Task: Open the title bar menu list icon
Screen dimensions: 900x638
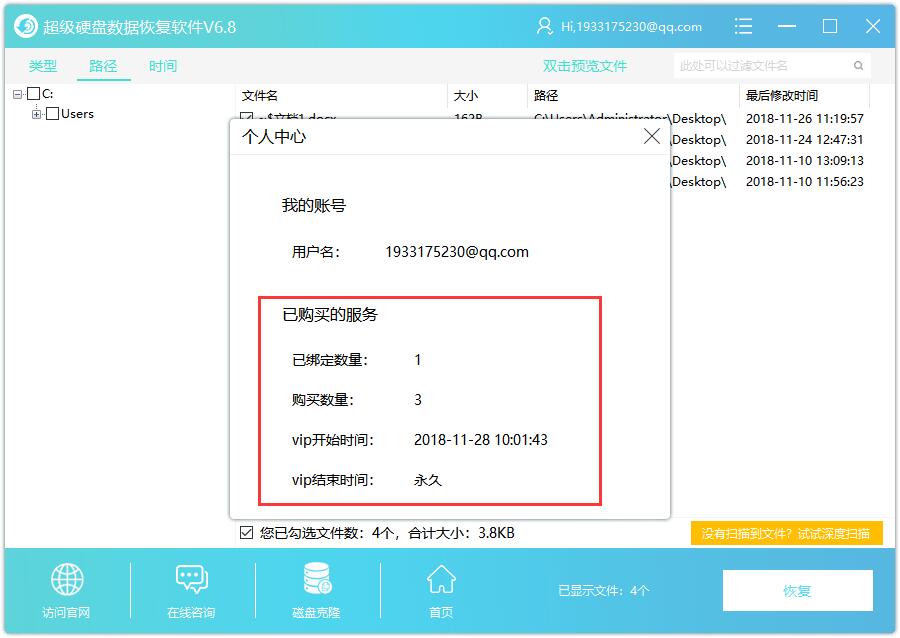Action: pyautogui.click(x=742, y=26)
